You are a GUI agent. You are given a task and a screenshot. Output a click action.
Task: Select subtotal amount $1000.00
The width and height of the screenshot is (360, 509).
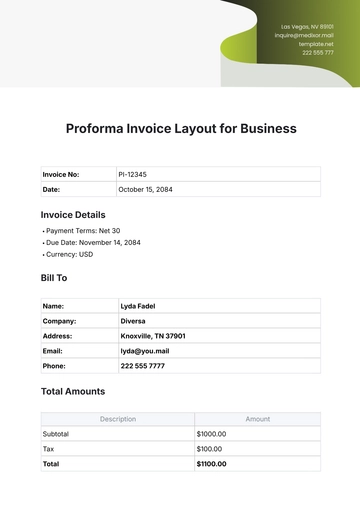point(211,434)
